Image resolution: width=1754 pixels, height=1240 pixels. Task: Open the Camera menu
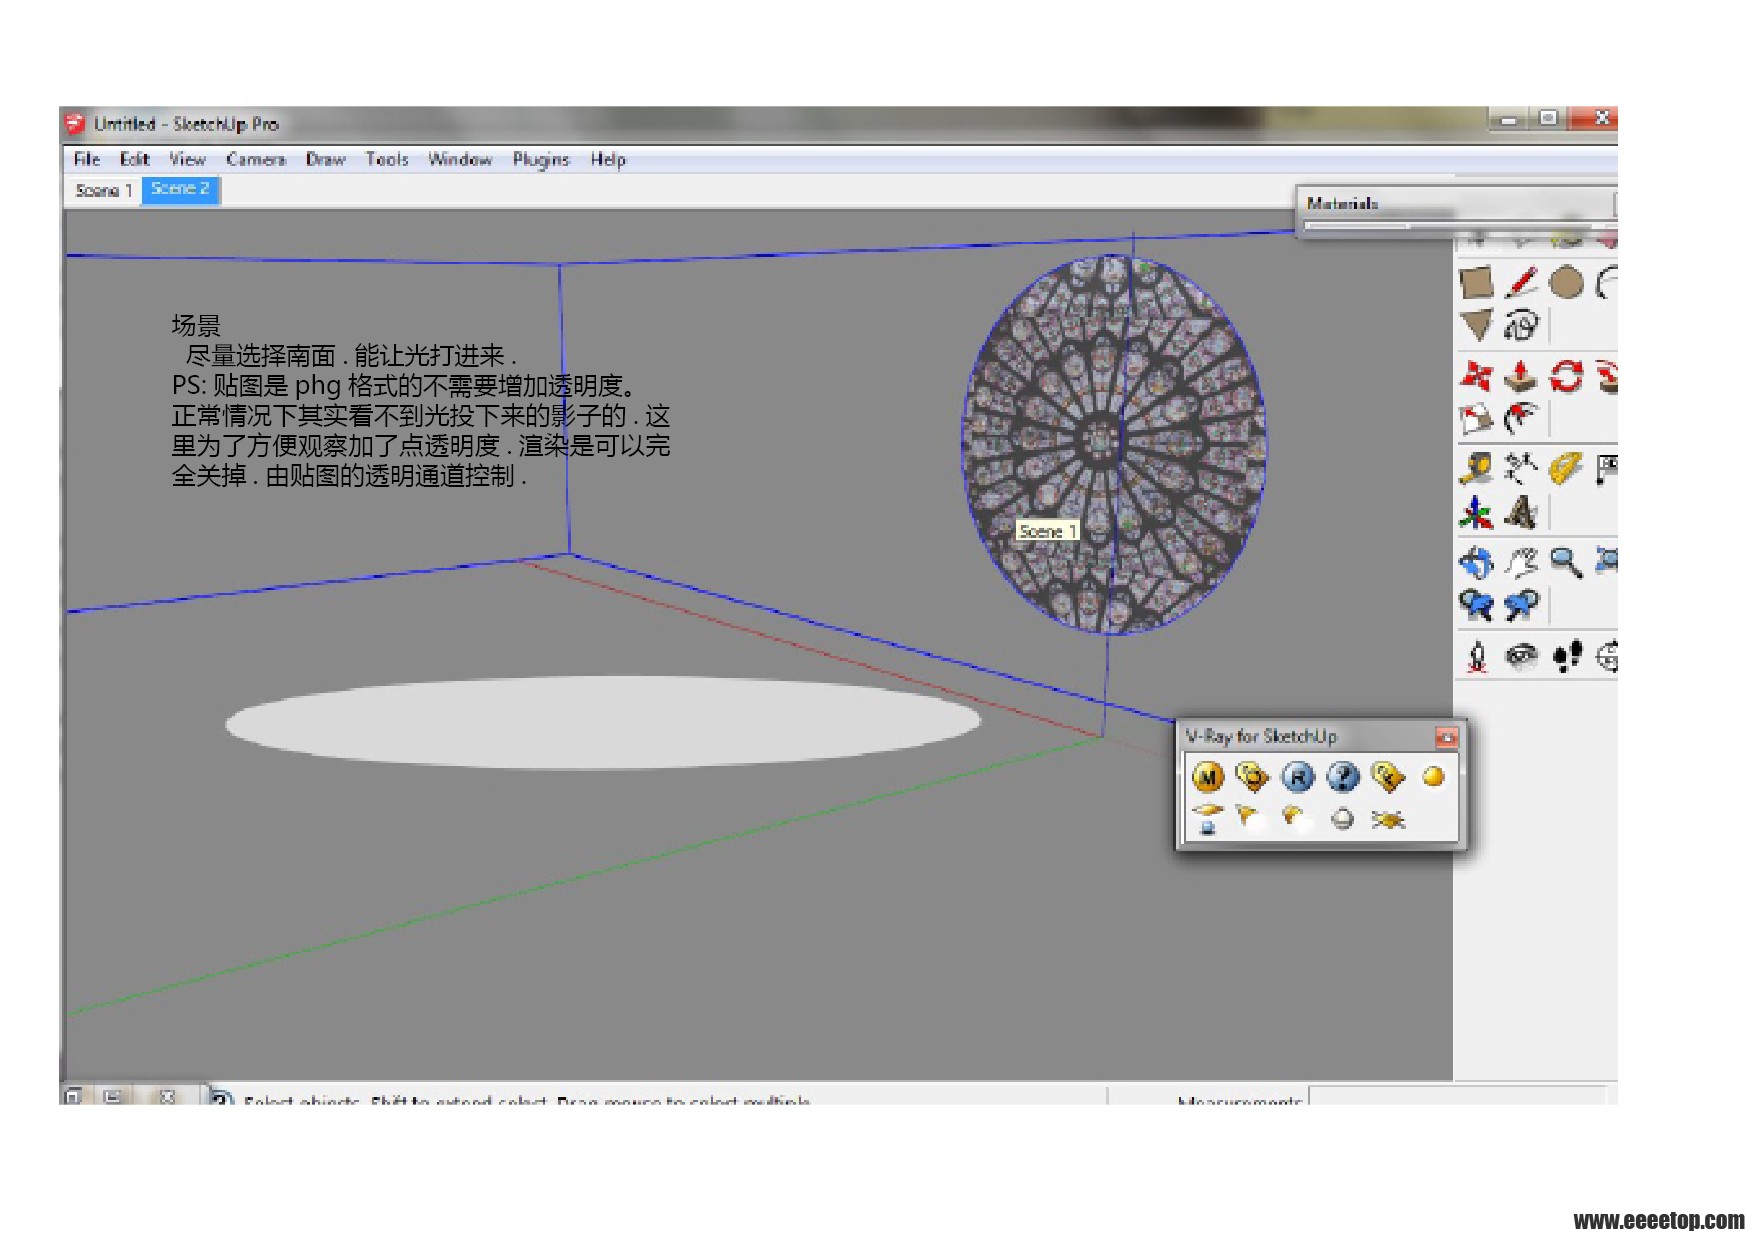[256, 159]
